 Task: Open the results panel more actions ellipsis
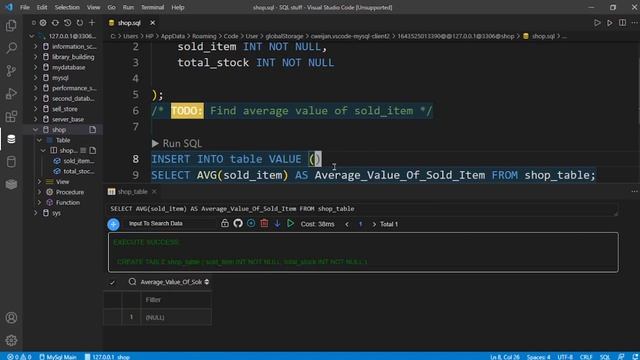[634, 191]
